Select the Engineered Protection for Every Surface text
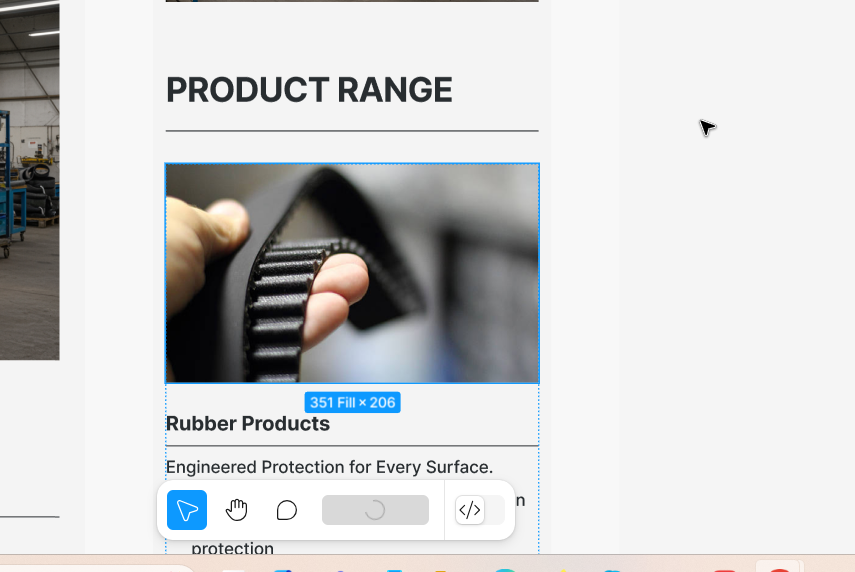The width and height of the screenshot is (855, 572). 329,467
